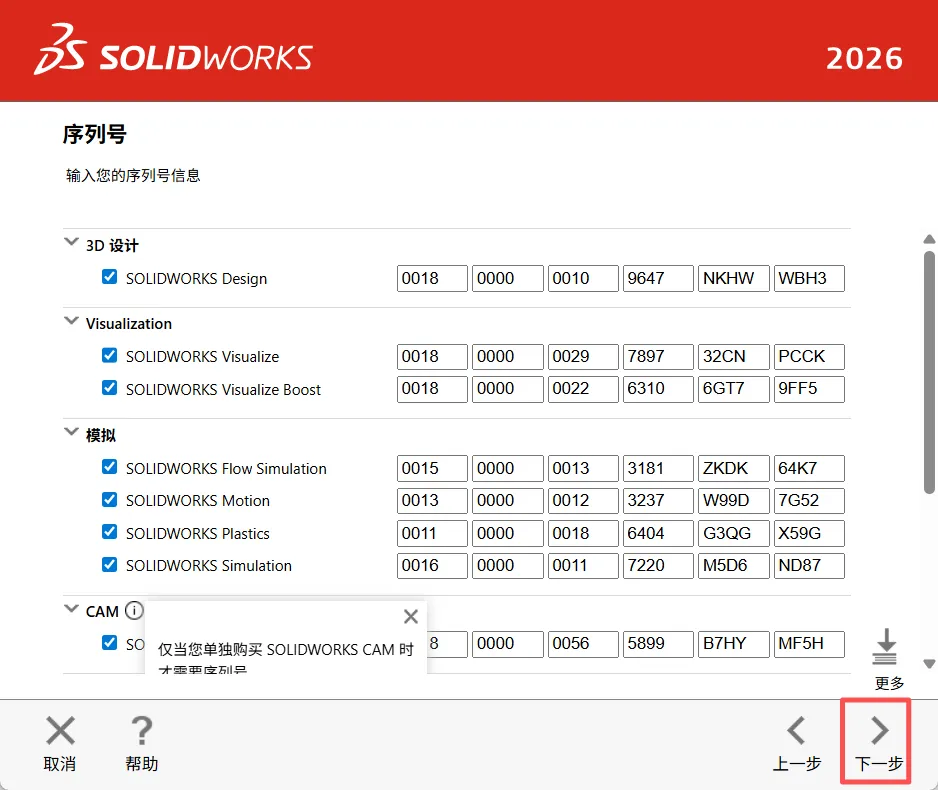
Task: Click Plastics serial field 0018
Action: point(583,533)
